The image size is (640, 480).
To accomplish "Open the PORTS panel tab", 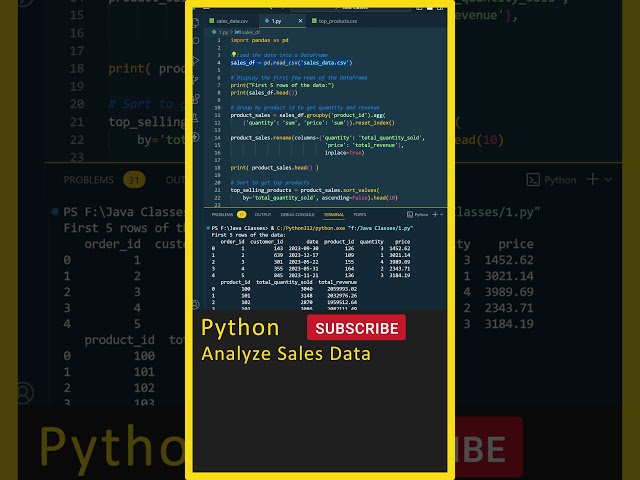I will pyautogui.click(x=360, y=214).
